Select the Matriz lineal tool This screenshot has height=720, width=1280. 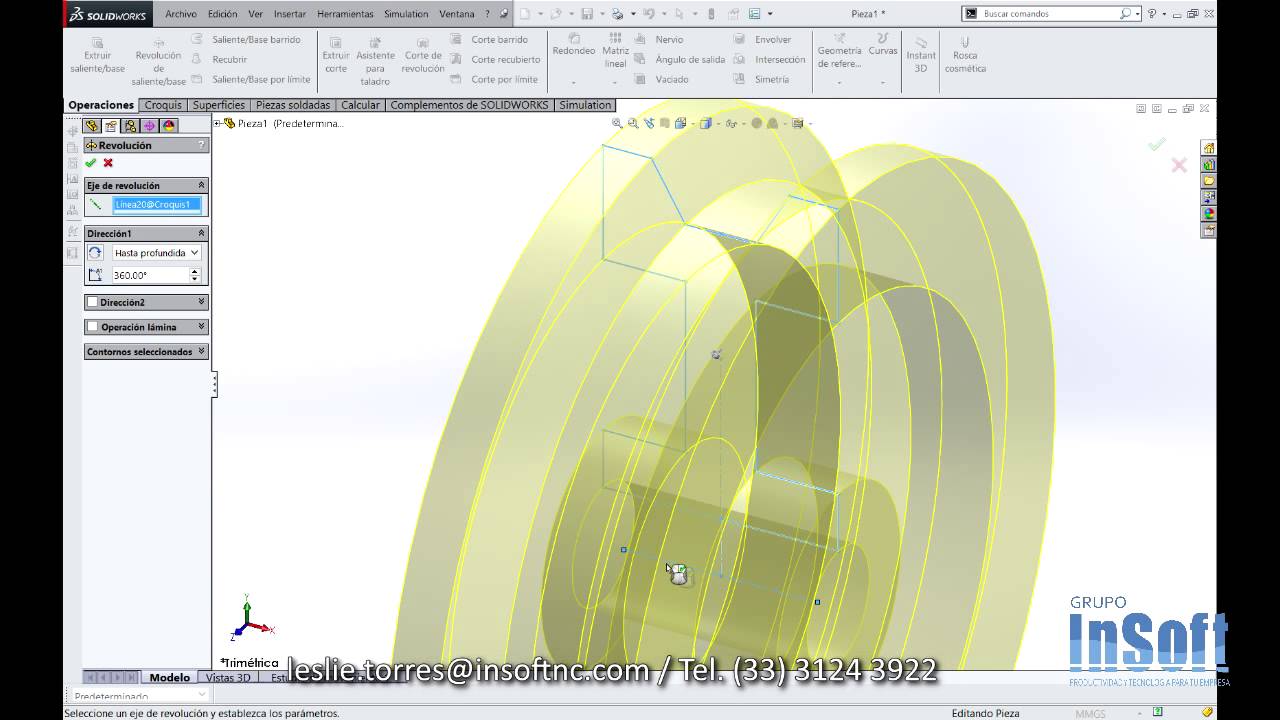pyautogui.click(x=616, y=51)
